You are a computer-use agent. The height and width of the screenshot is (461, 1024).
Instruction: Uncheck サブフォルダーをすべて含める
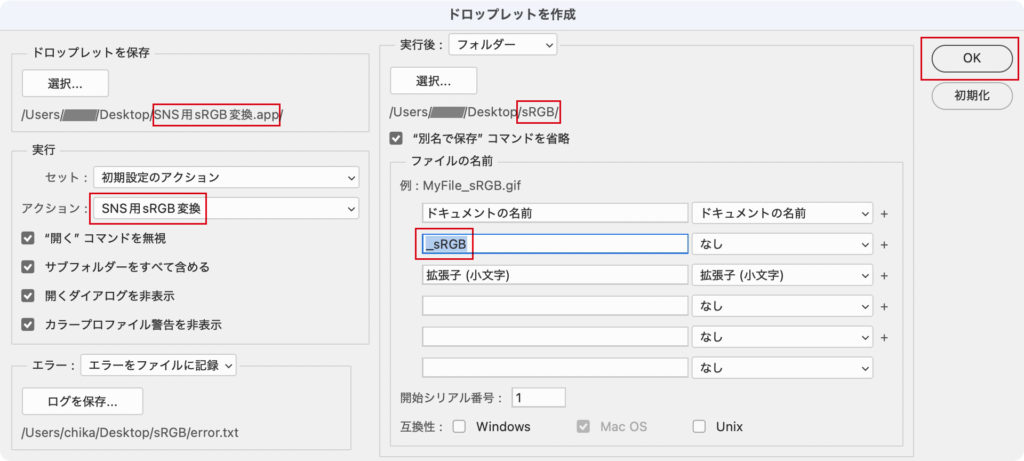(29, 267)
